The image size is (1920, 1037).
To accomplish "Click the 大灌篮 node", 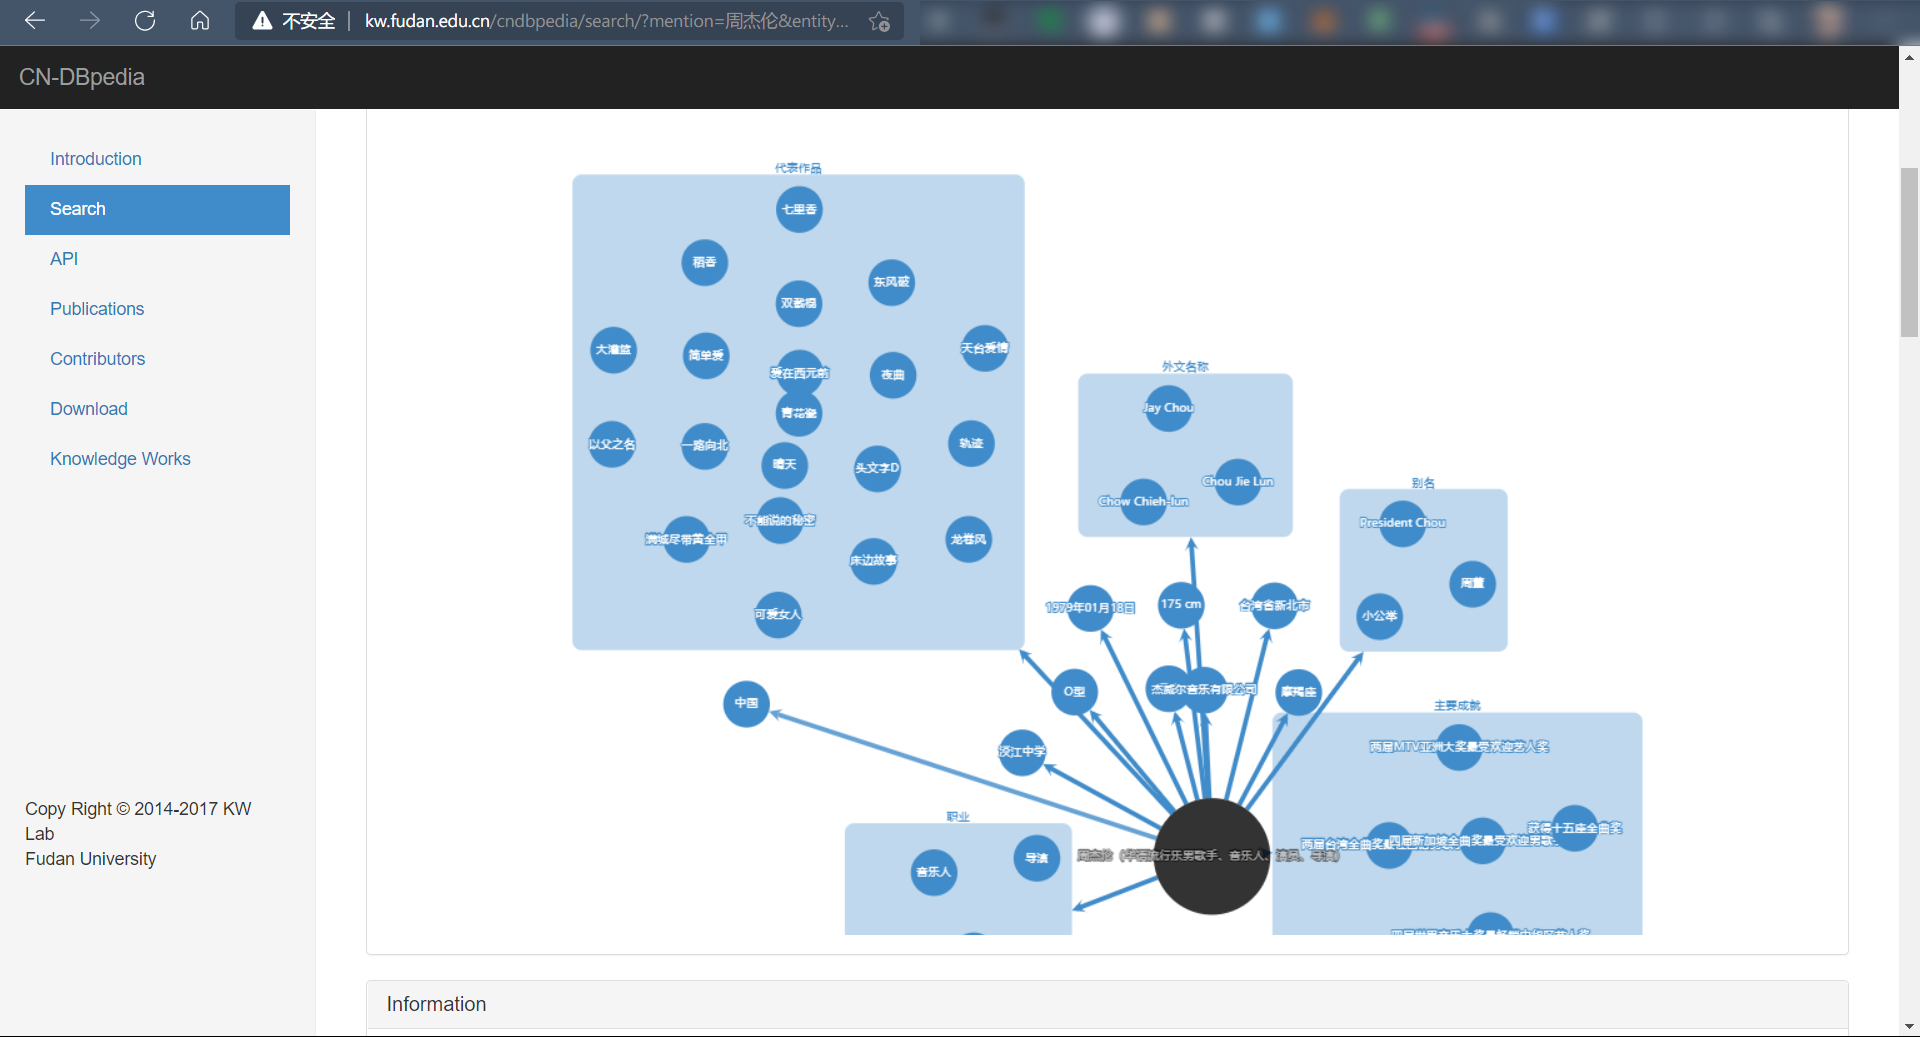I will (x=613, y=350).
